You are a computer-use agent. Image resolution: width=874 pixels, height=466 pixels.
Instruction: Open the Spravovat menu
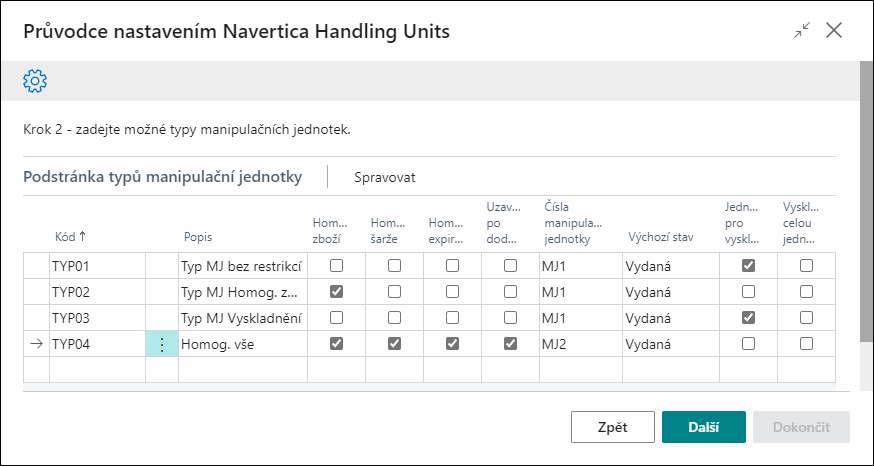click(x=385, y=178)
